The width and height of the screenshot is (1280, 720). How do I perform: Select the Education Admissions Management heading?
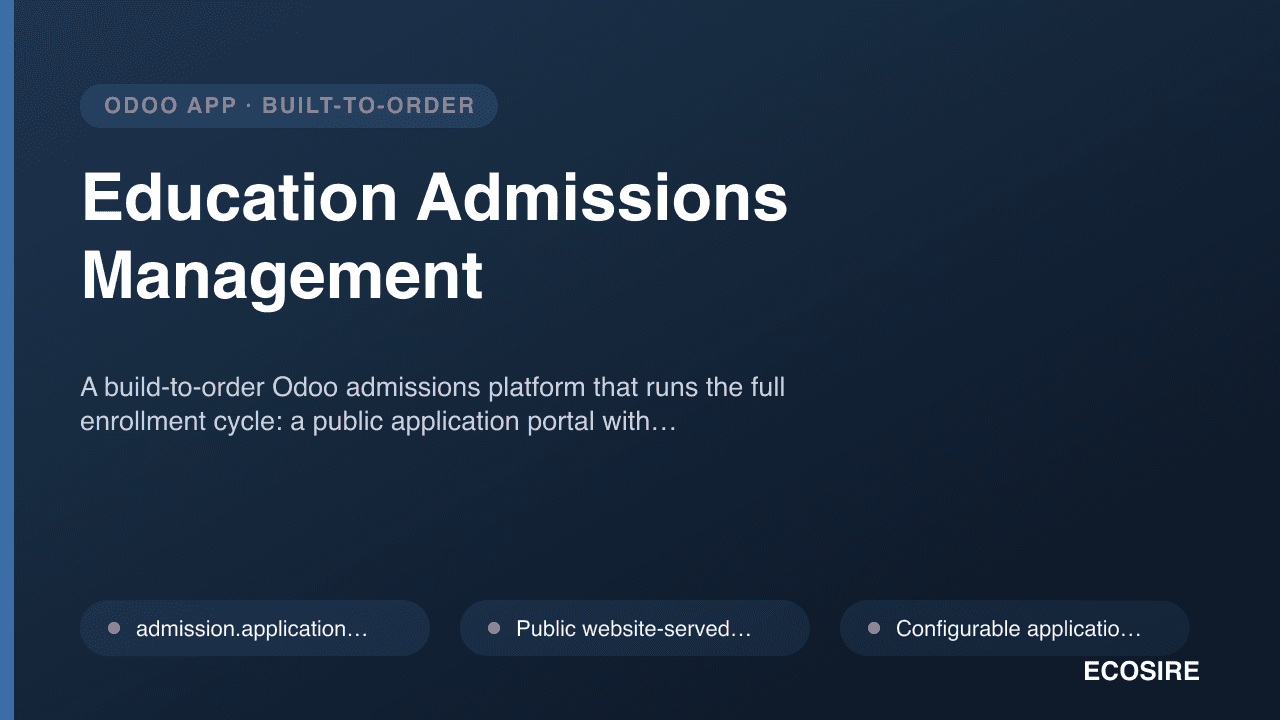coord(435,237)
